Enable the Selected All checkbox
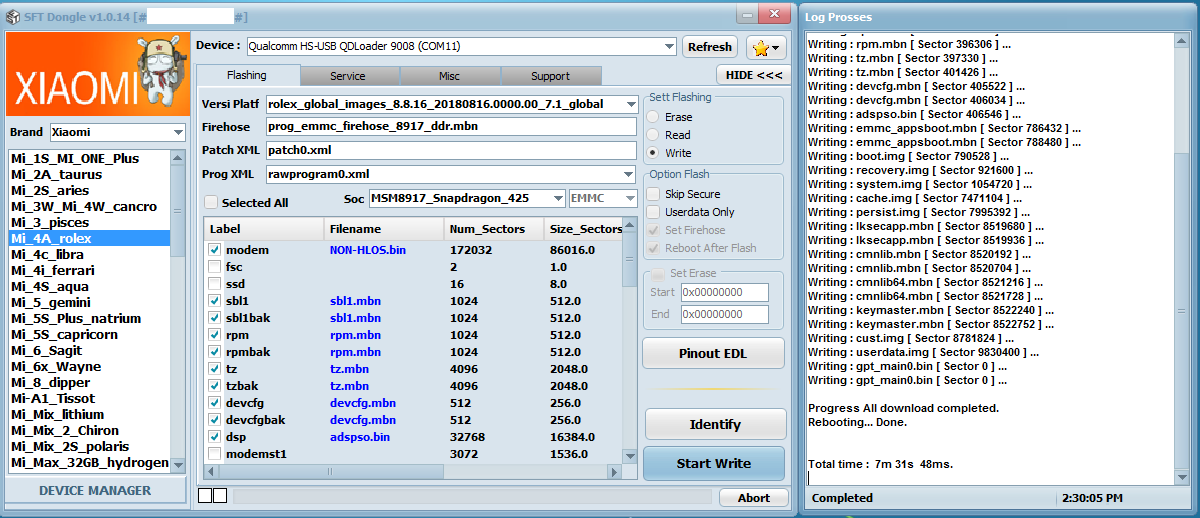This screenshot has height=518, width=1200. (x=211, y=203)
